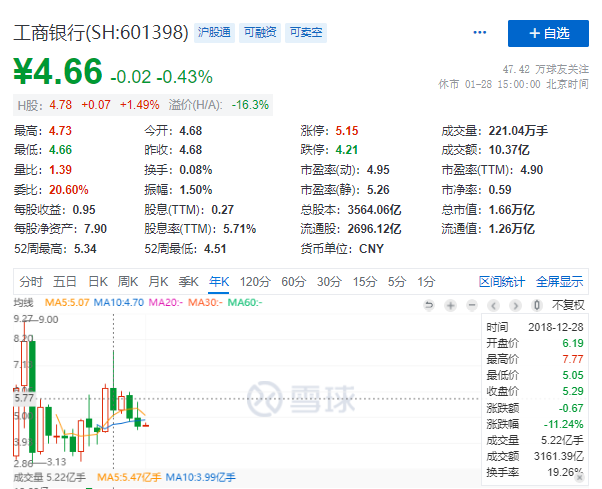Click the tooltip date 2018-12-28
Image resolution: width=602 pixels, height=489 pixels.
click(x=556, y=327)
